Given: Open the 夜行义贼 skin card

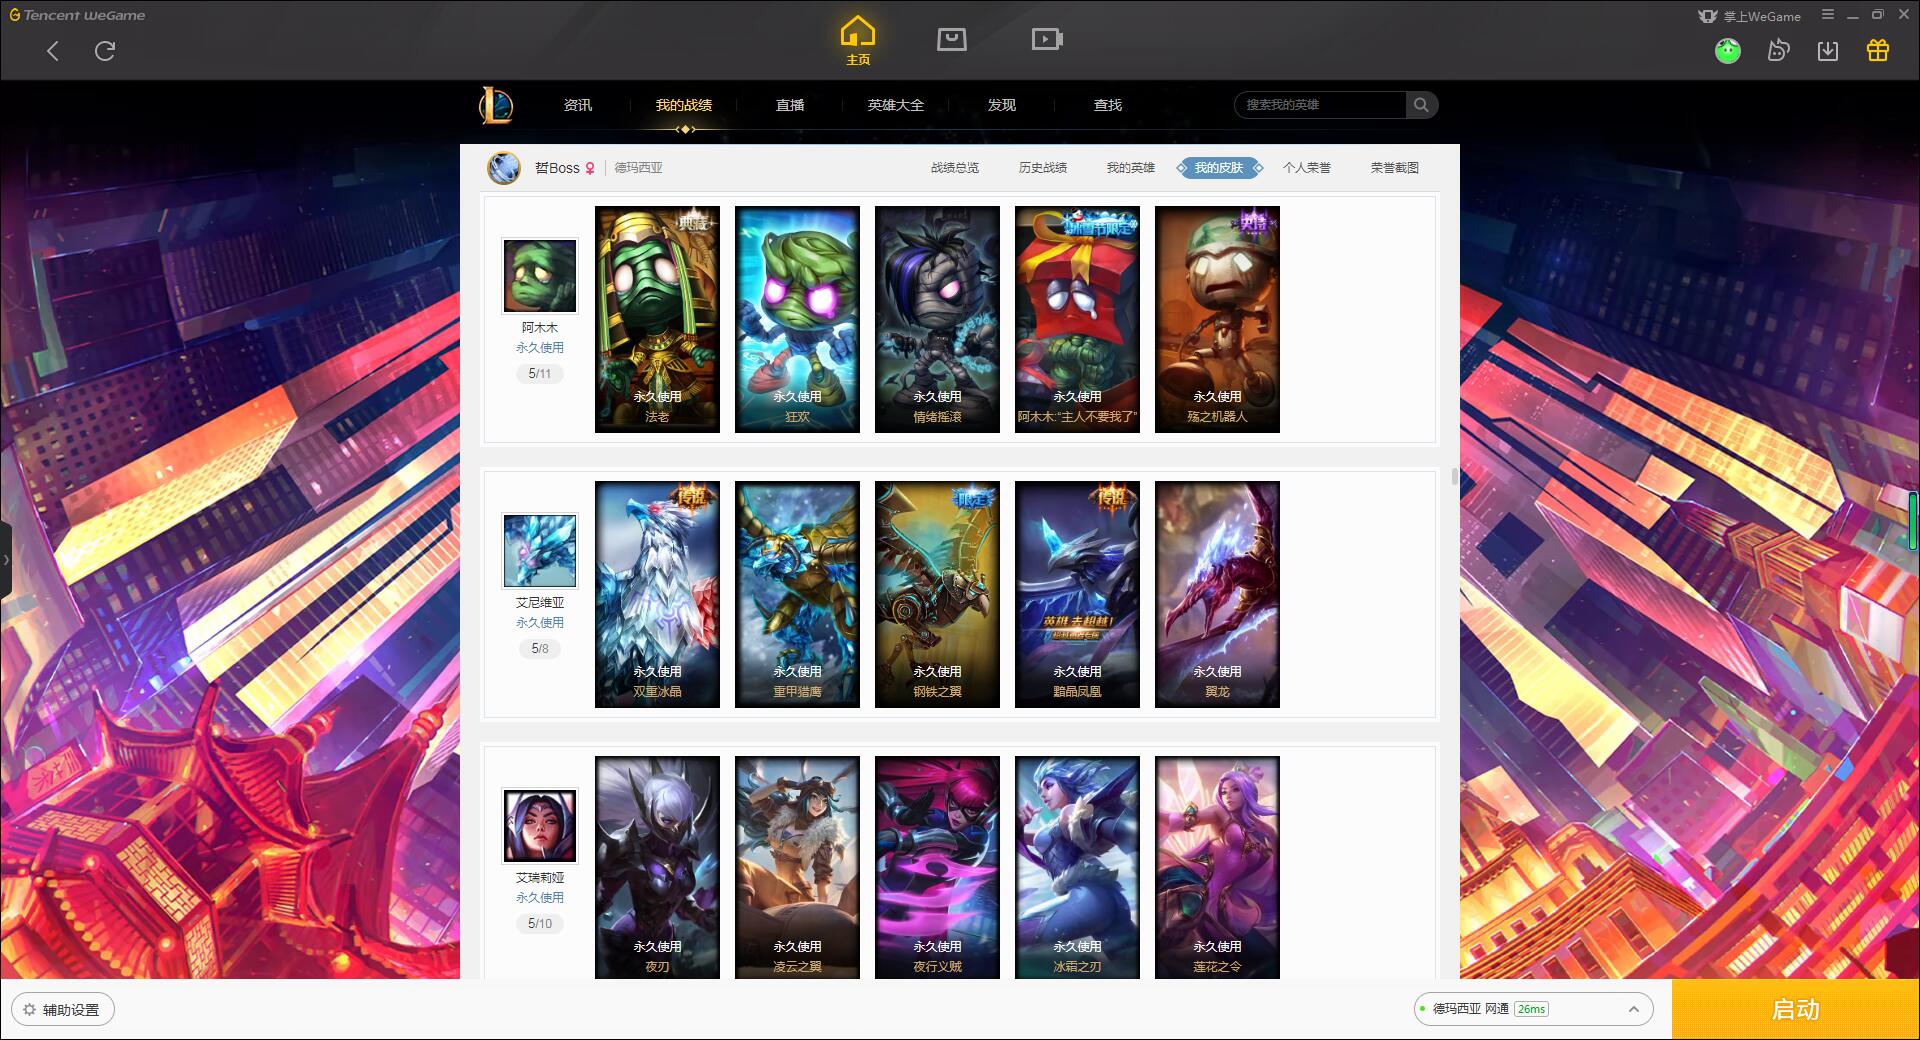Looking at the screenshot, I should pos(937,867).
